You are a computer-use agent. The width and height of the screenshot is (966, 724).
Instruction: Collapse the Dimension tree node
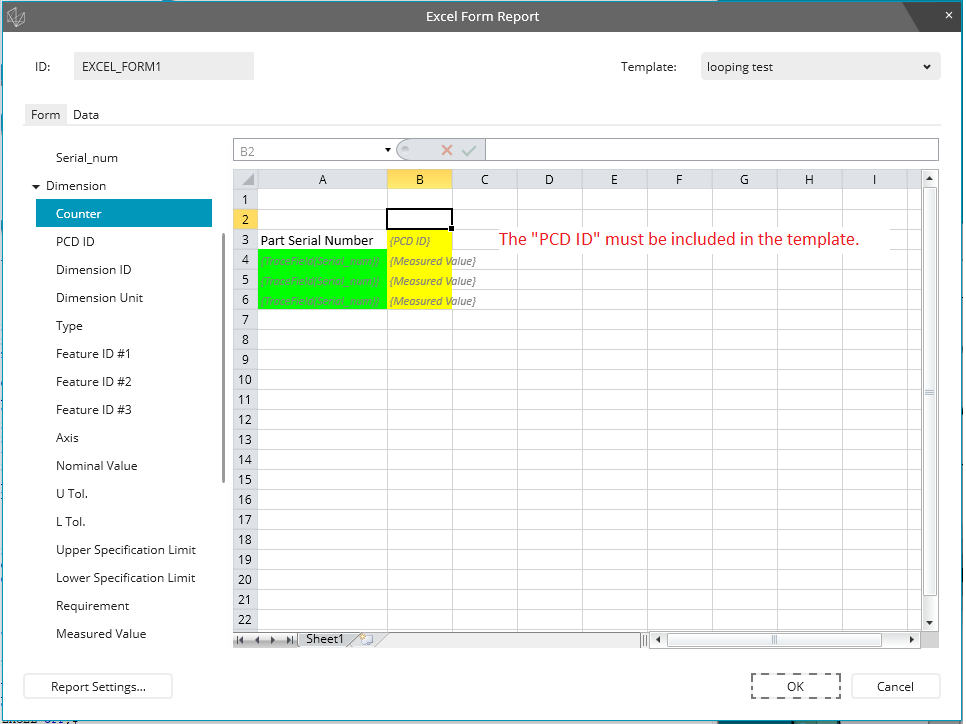click(36, 185)
